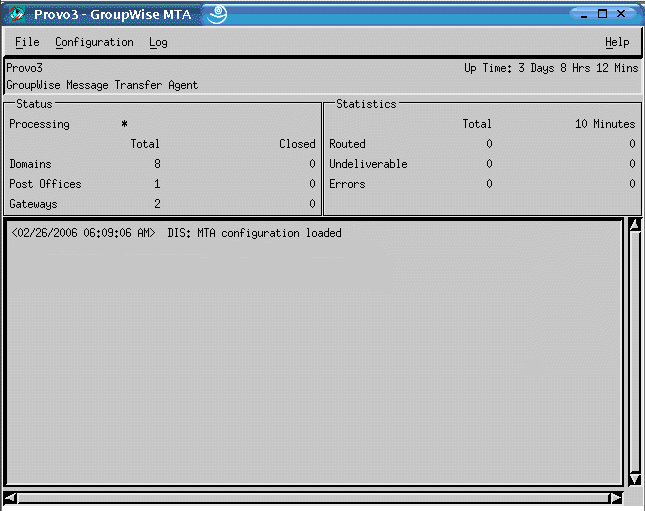Click the 'Domains' row label
This screenshot has height=511, width=645.
pyautogui.click(x=30, y=164)
